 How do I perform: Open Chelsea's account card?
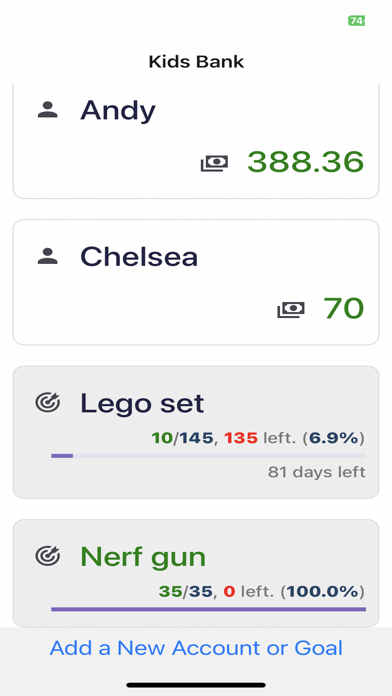click(196, 282)
